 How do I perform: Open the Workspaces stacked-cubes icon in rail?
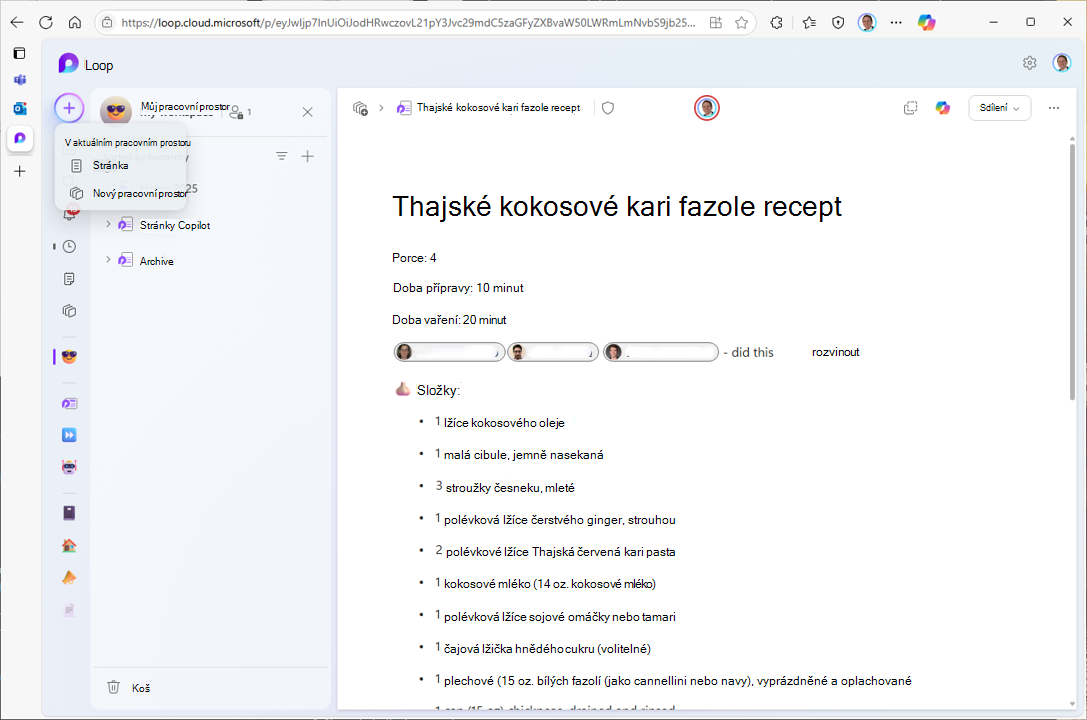click(69, 311)
